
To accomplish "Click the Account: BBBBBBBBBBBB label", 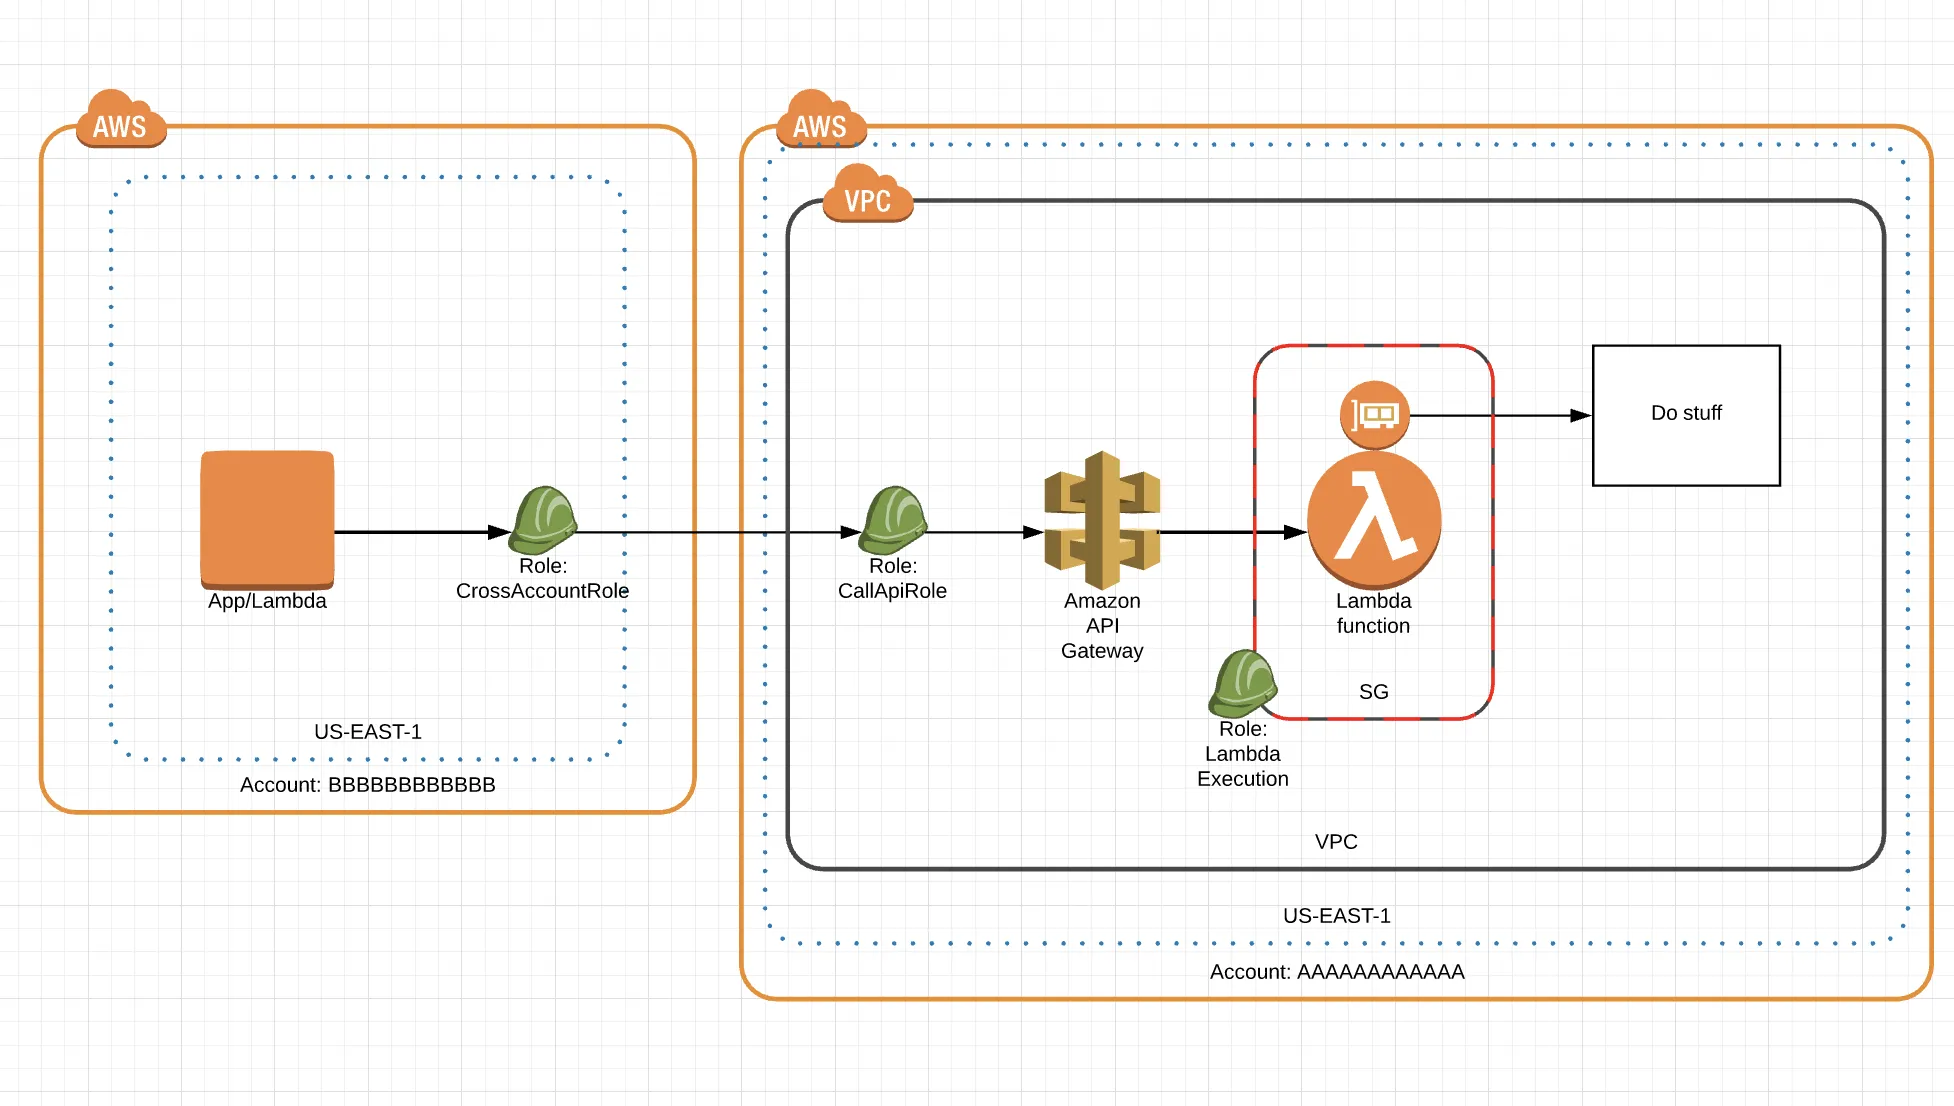I will coord(367,785).
